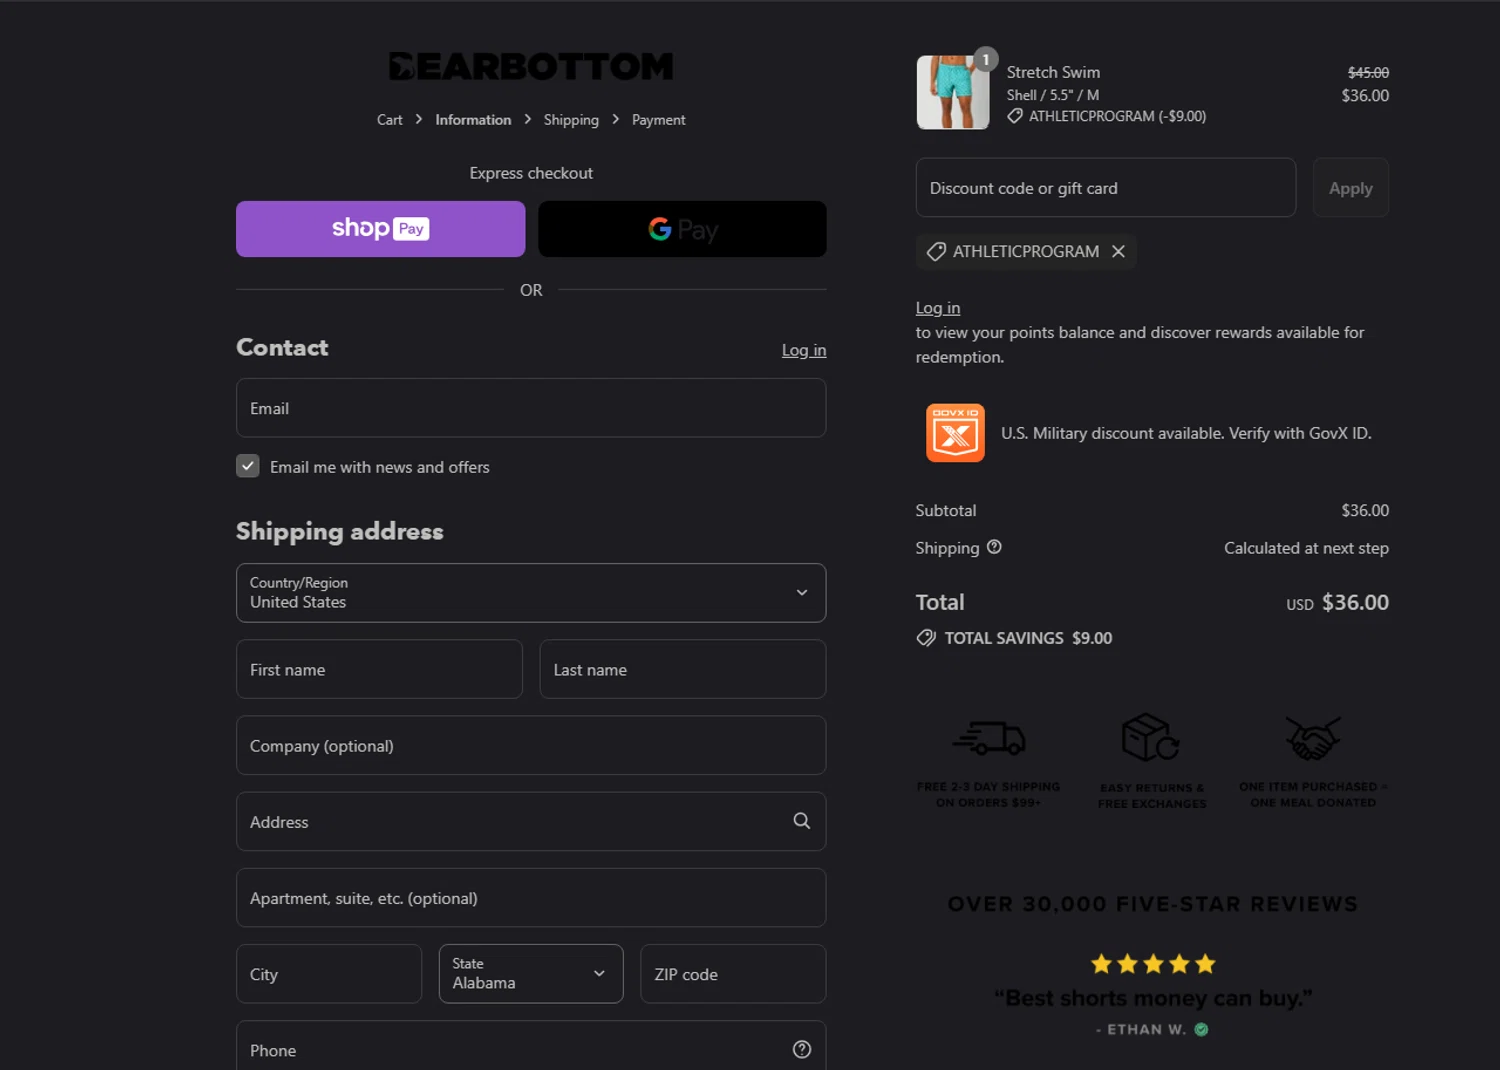Pay with Shop Pay express checkout
The width and height of the screenshot is (1500, 1070).
[380, 229]
